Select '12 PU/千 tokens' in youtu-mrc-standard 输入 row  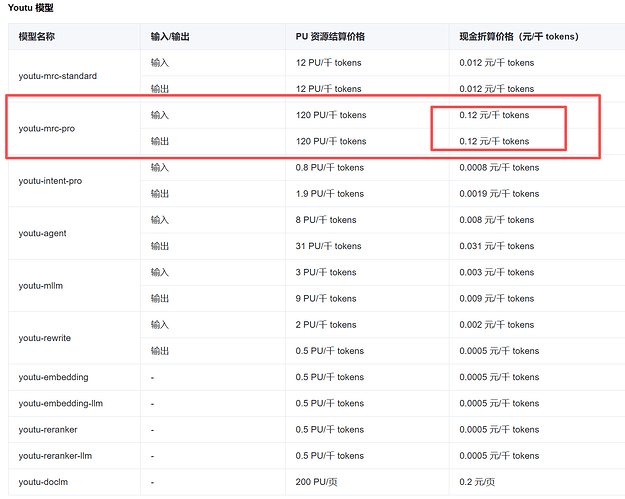(x=328, y=63)
